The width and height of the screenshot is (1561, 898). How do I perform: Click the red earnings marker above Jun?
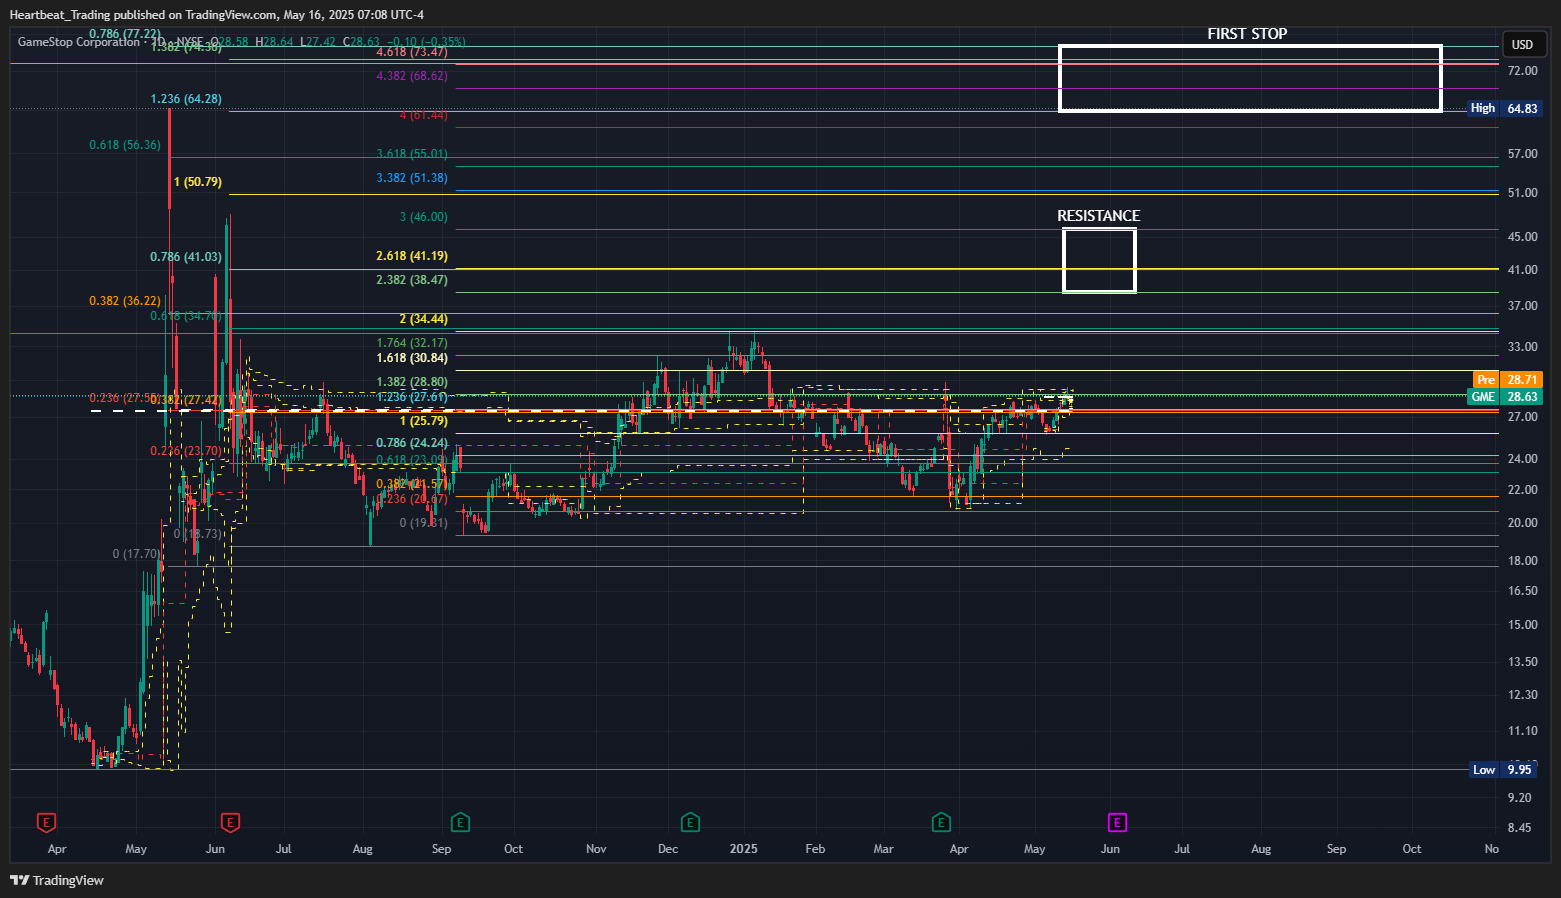pos(230,822)
